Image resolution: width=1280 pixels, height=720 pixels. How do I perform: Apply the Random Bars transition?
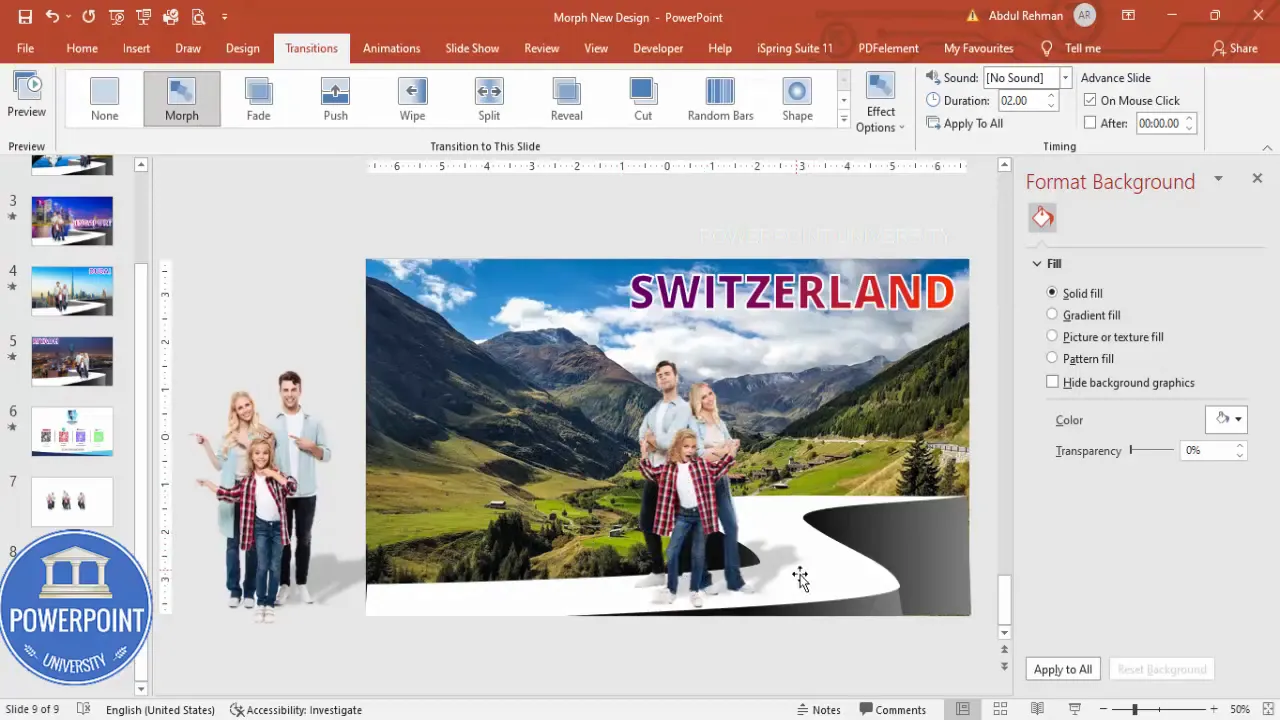coord(720,98)
